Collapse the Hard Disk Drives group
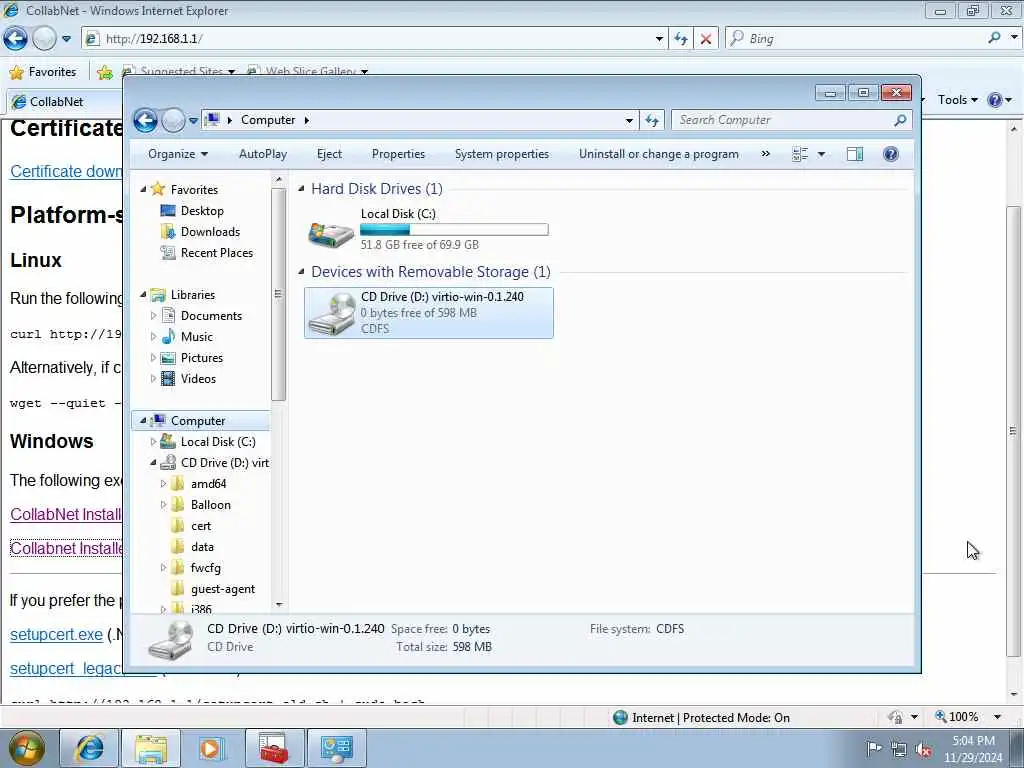Viewport: 1024px width, 768px height. (301, 189)
